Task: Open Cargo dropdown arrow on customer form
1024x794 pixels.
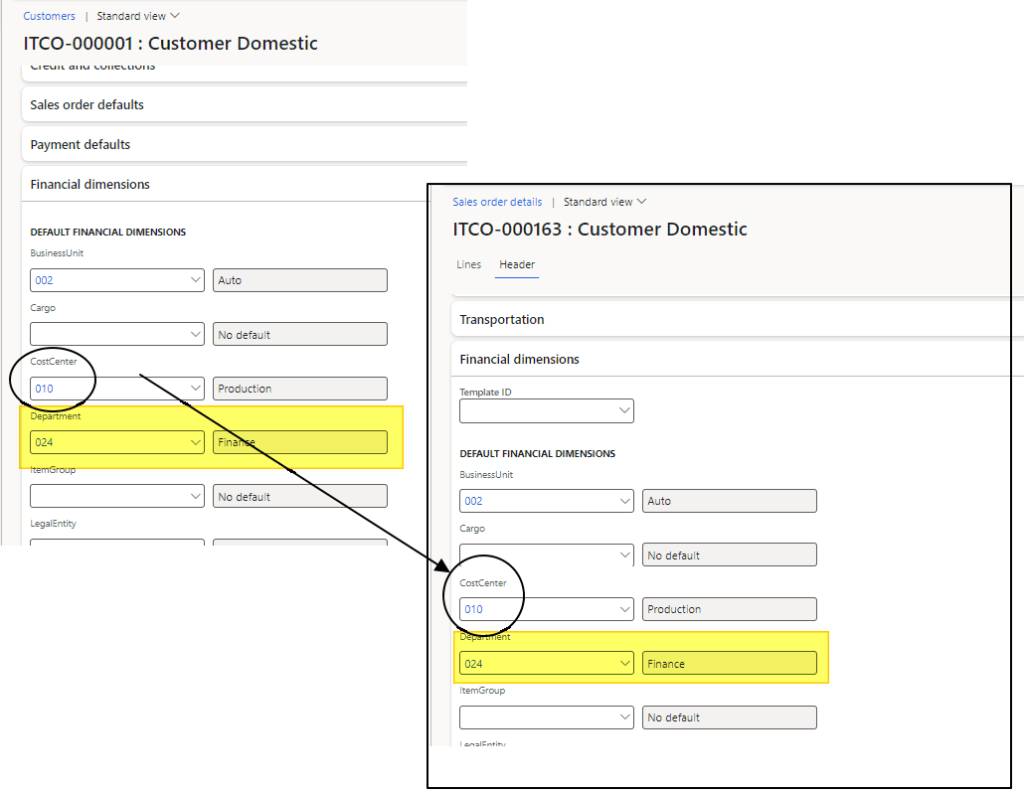Action: (195, 335)
